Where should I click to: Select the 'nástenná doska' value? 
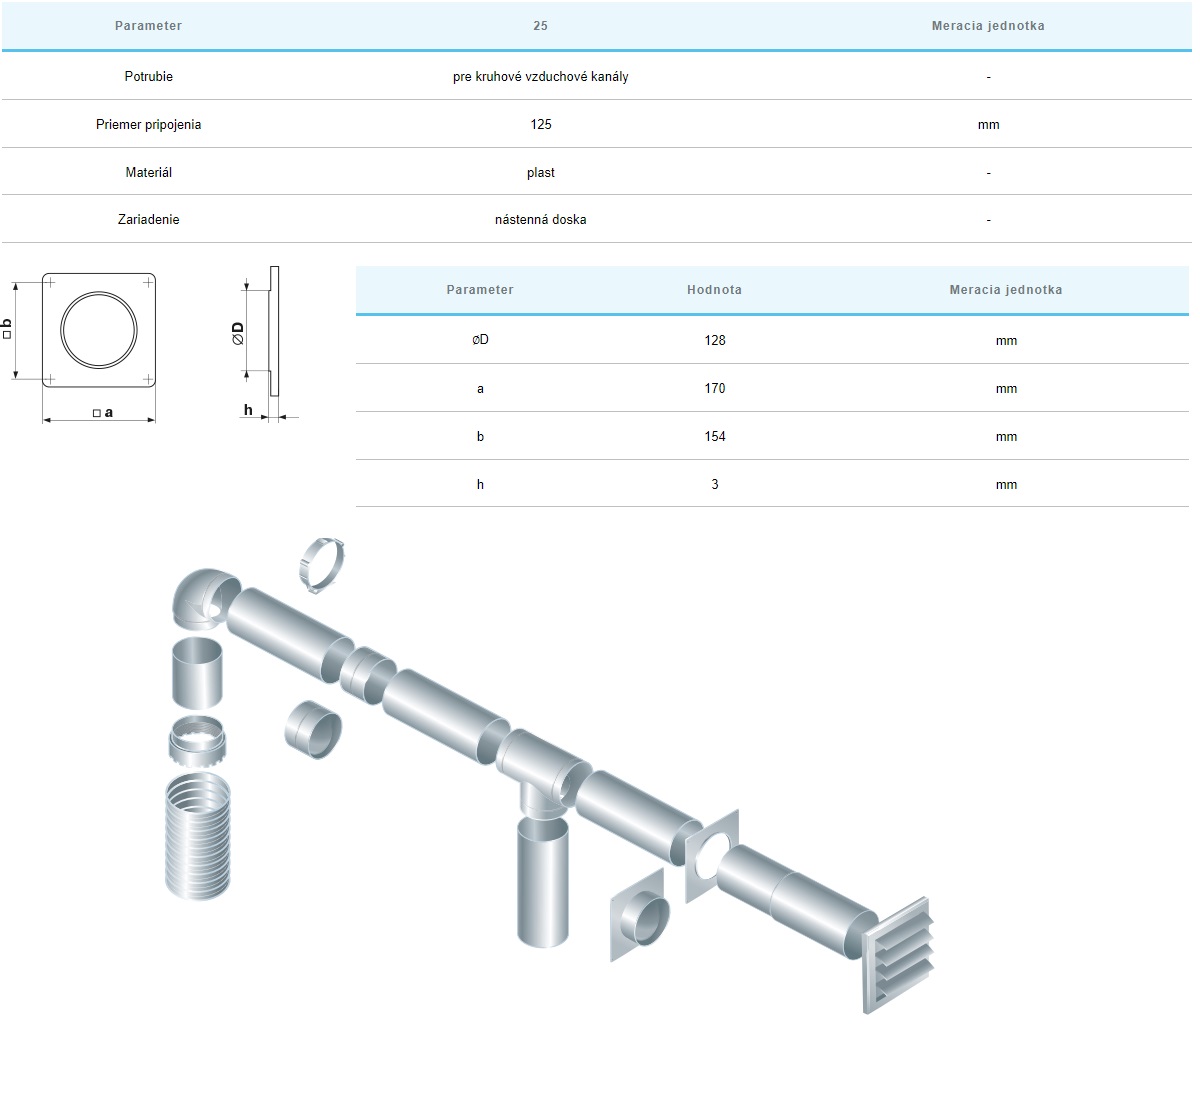click(x=540, y=220)
